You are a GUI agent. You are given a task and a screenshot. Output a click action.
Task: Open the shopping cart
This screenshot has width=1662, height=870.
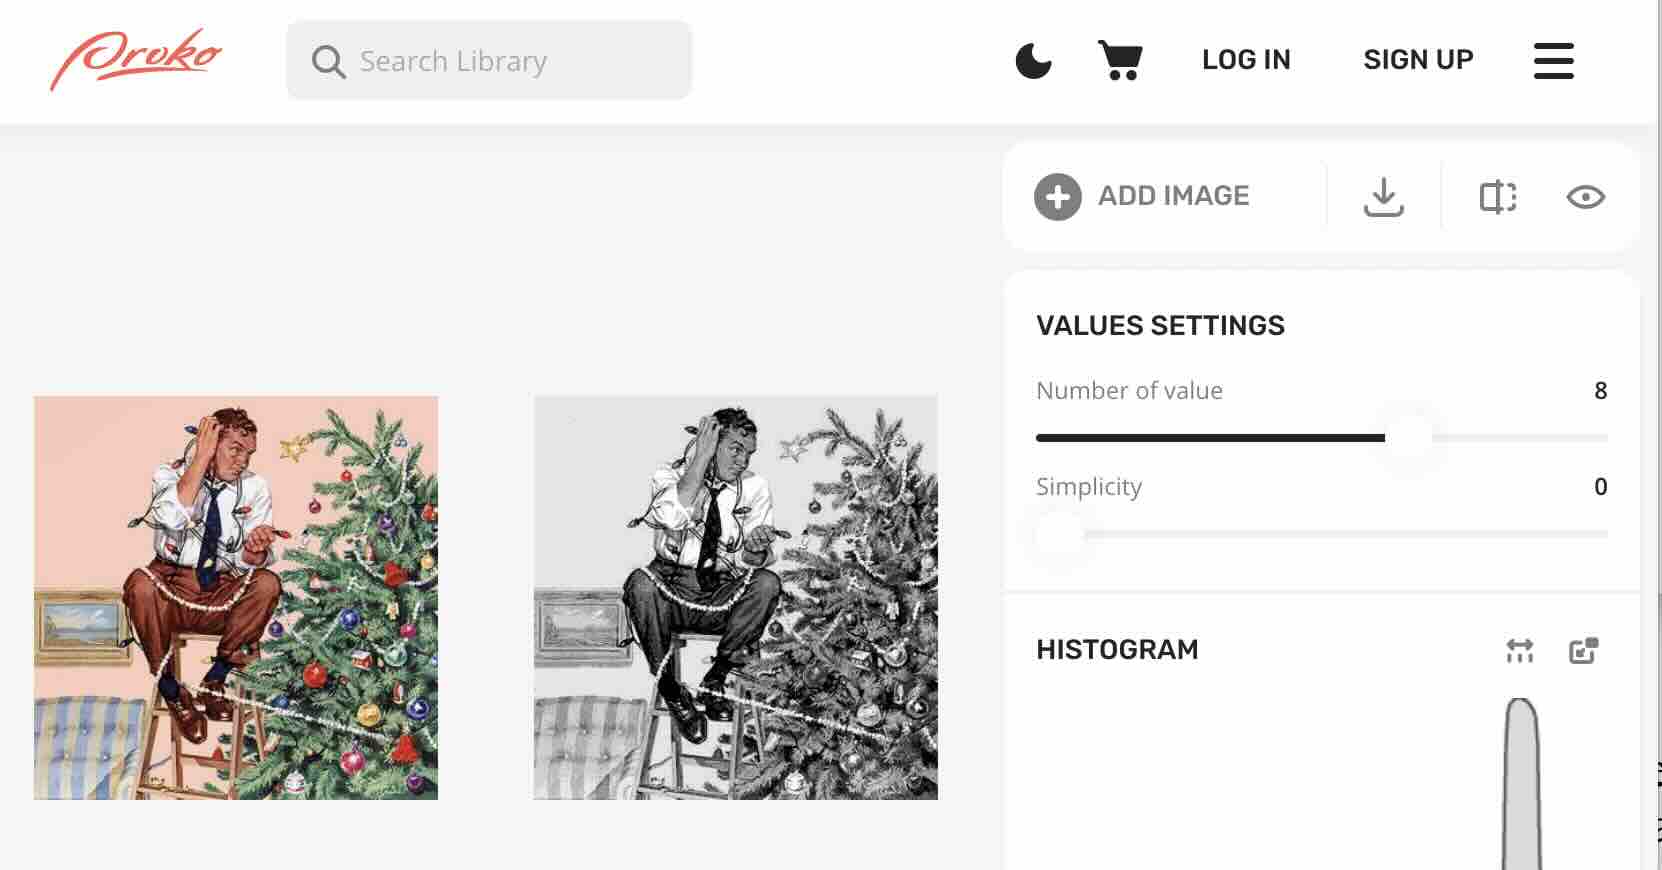(x=1120, y=60)
